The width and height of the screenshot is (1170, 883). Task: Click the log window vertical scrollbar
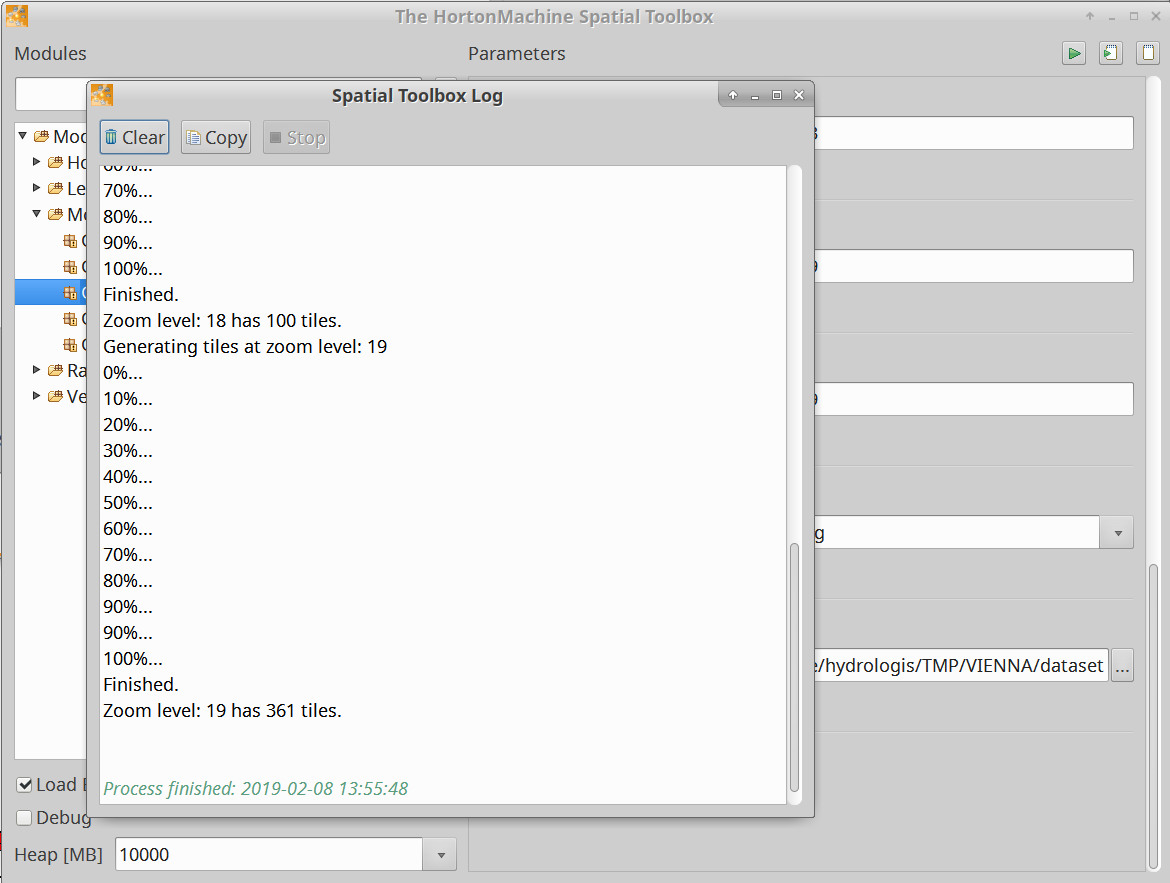pos(794,667)
